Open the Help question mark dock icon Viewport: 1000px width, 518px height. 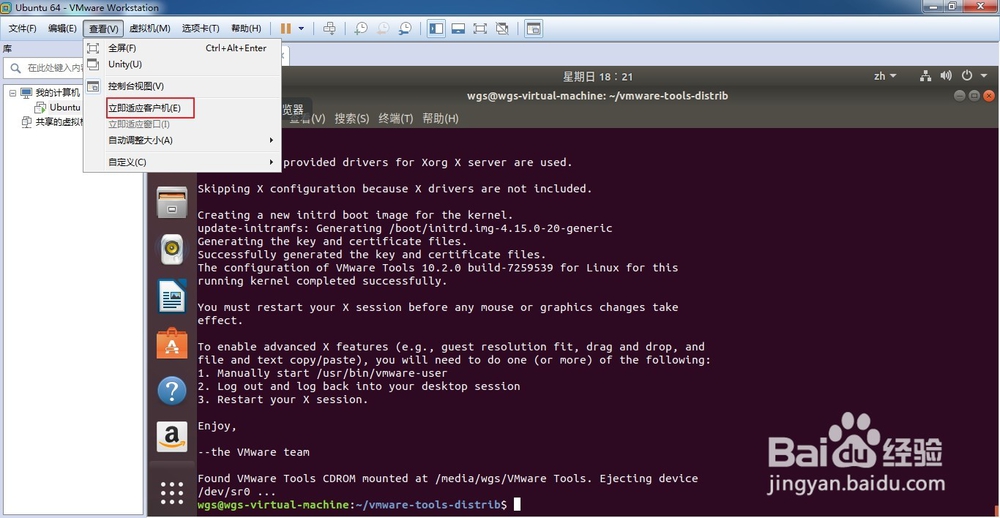172,390
